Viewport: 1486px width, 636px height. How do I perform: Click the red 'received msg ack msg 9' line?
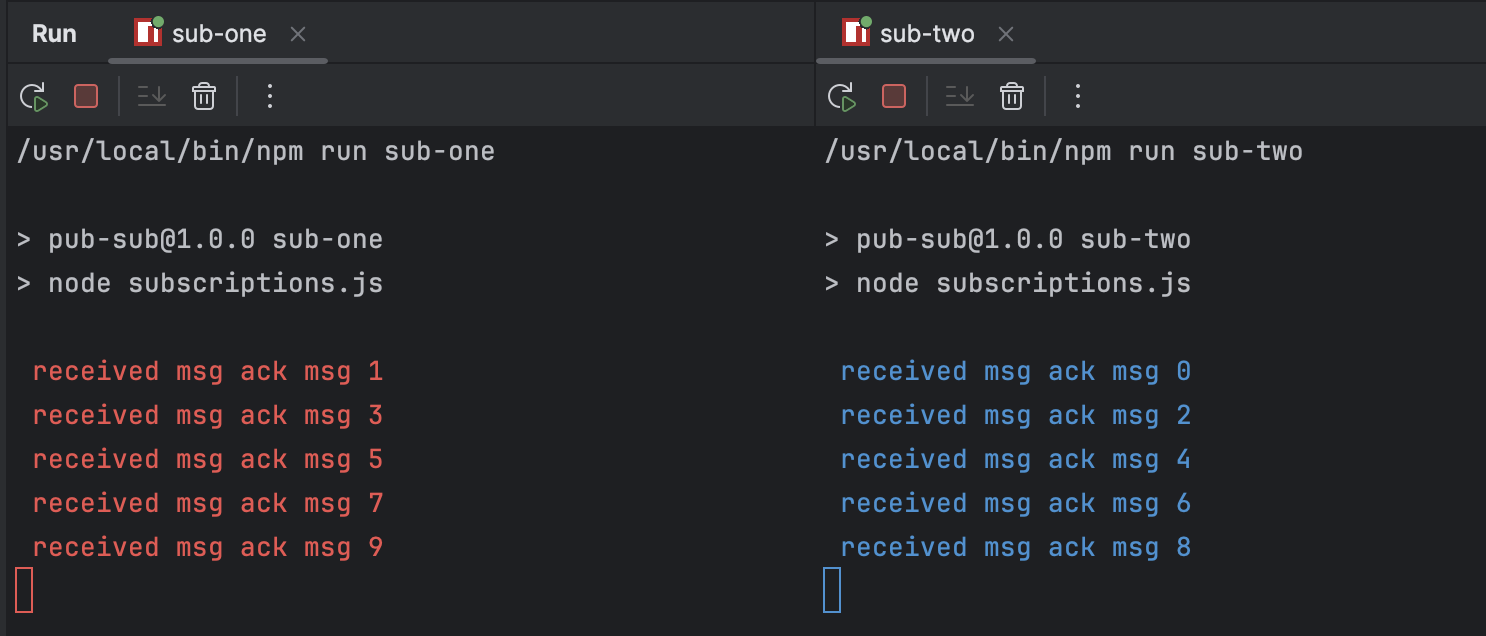208,548
